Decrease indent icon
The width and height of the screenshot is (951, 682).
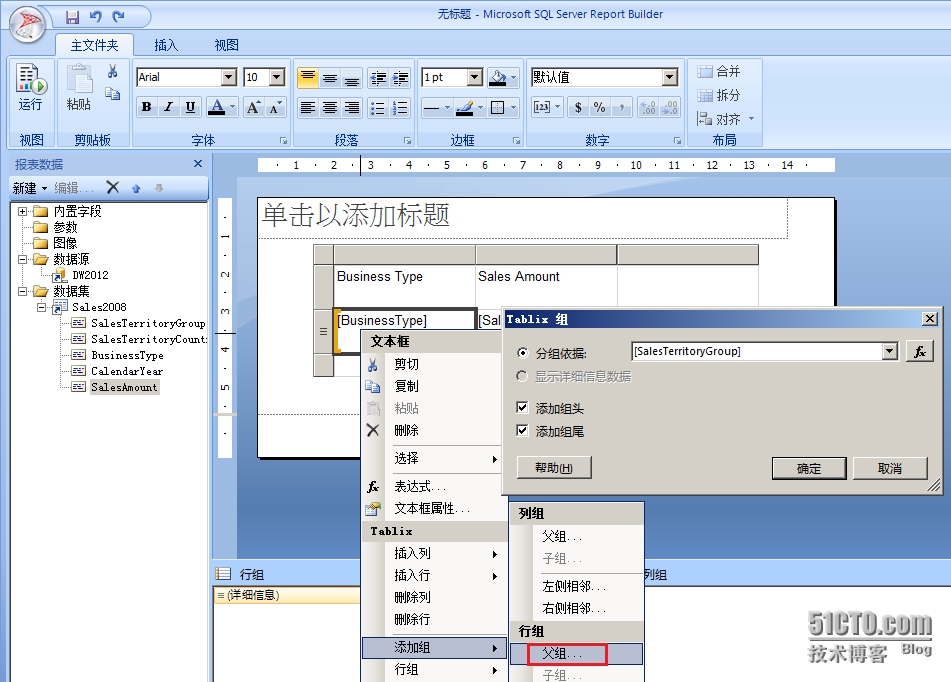tap(378, 78)
